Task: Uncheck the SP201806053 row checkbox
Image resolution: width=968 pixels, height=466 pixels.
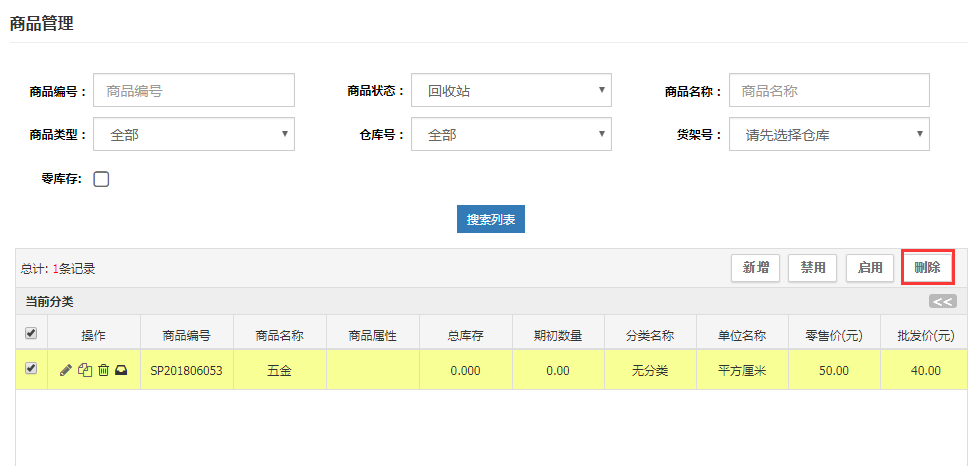Action: point(30,369)
